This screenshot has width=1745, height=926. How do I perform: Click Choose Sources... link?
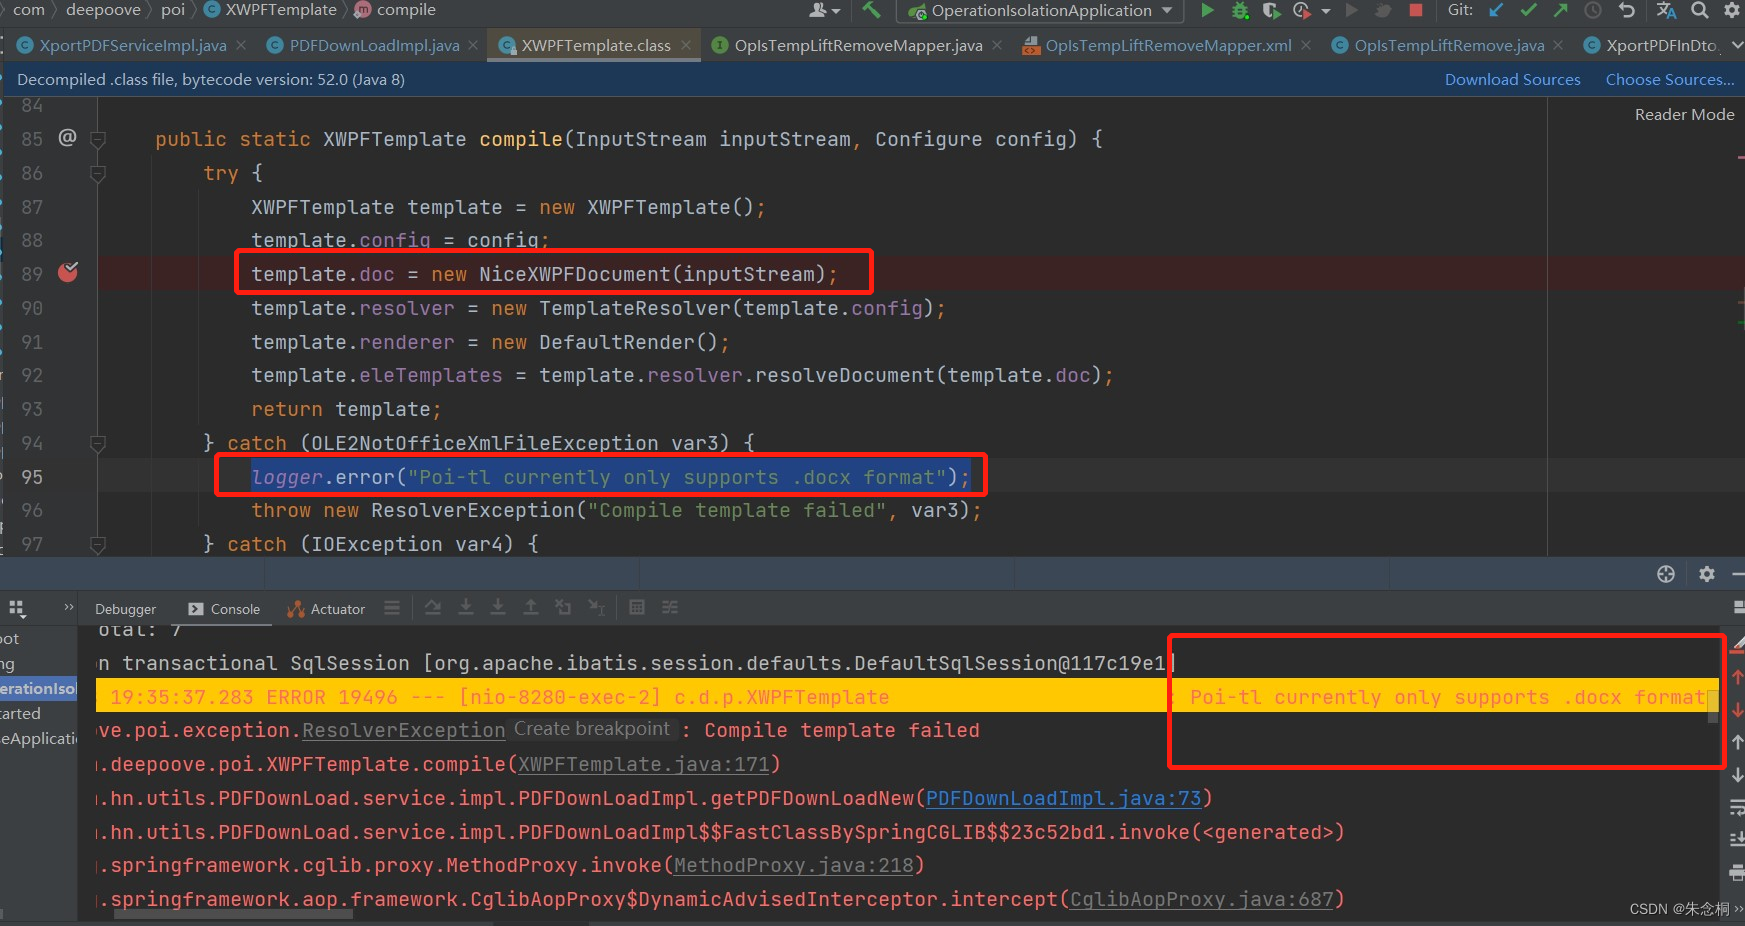pyautogui.click(x=1670, y=79)
